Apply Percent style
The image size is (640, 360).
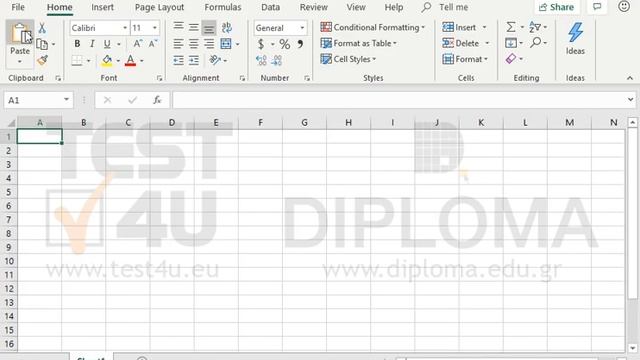click(285, 44)
